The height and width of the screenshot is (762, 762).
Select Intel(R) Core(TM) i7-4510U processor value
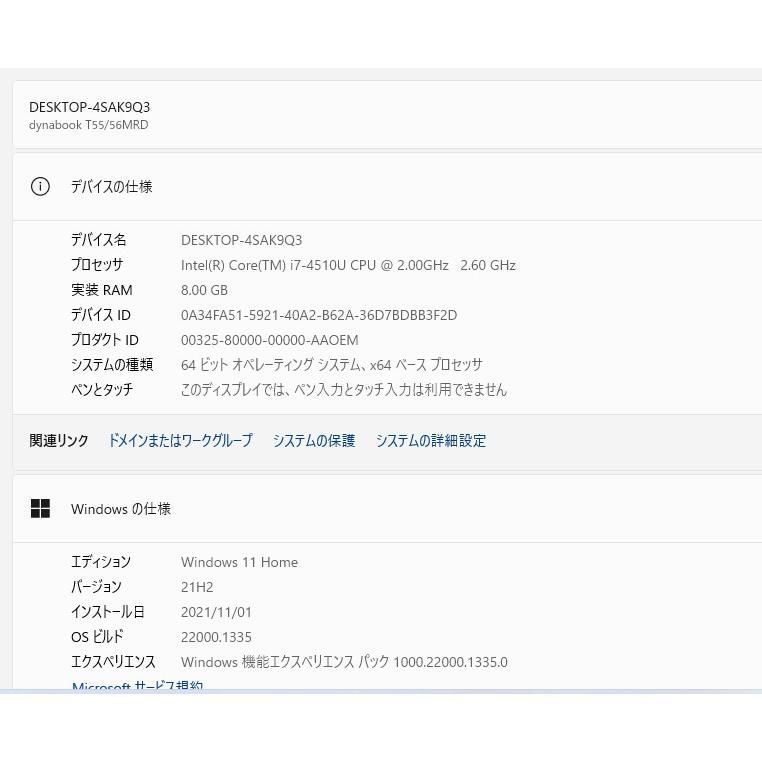coord(348,265)
